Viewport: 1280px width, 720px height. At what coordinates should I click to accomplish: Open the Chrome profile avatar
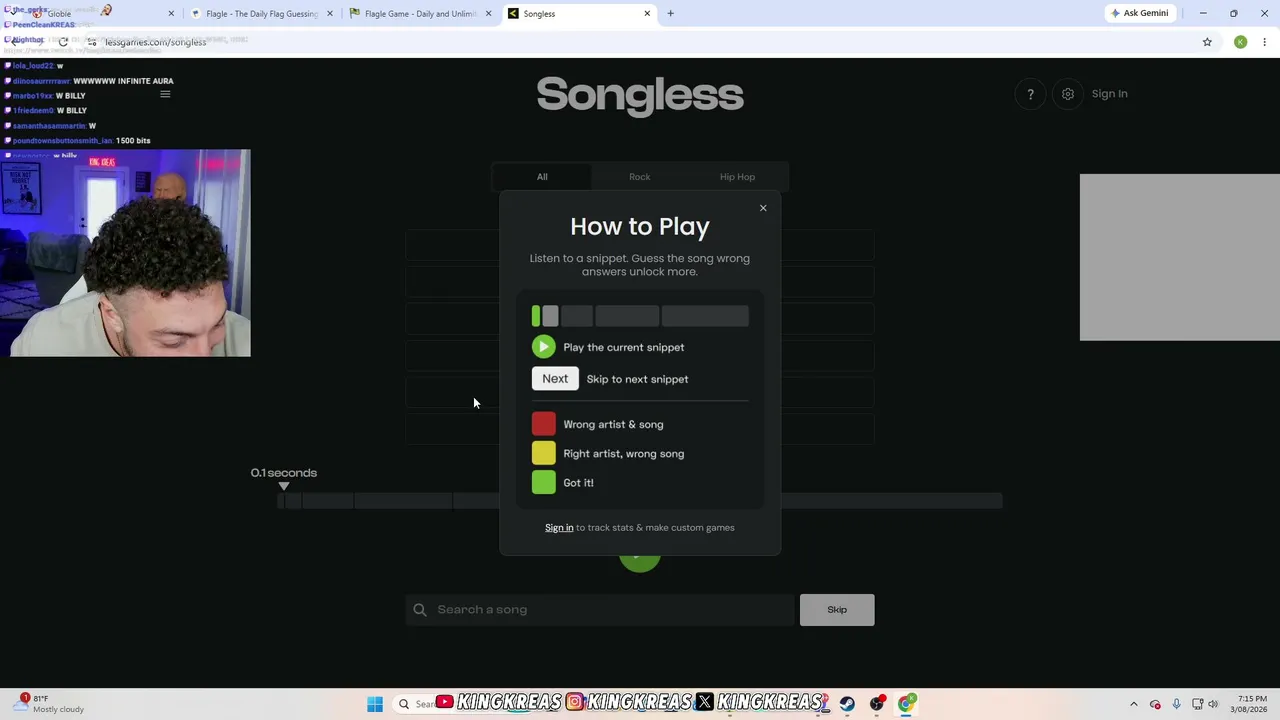pos(1240,42)
